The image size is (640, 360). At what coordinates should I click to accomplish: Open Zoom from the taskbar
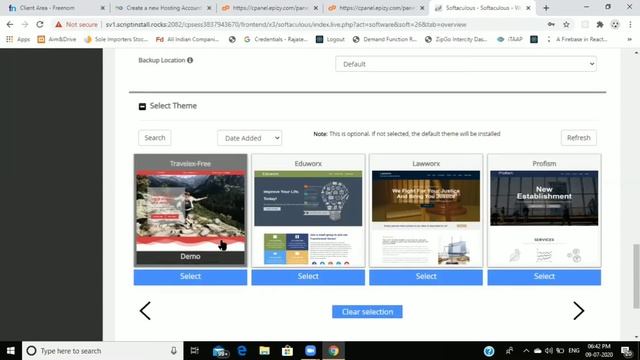pyautogui.click(x=310, y=351)
